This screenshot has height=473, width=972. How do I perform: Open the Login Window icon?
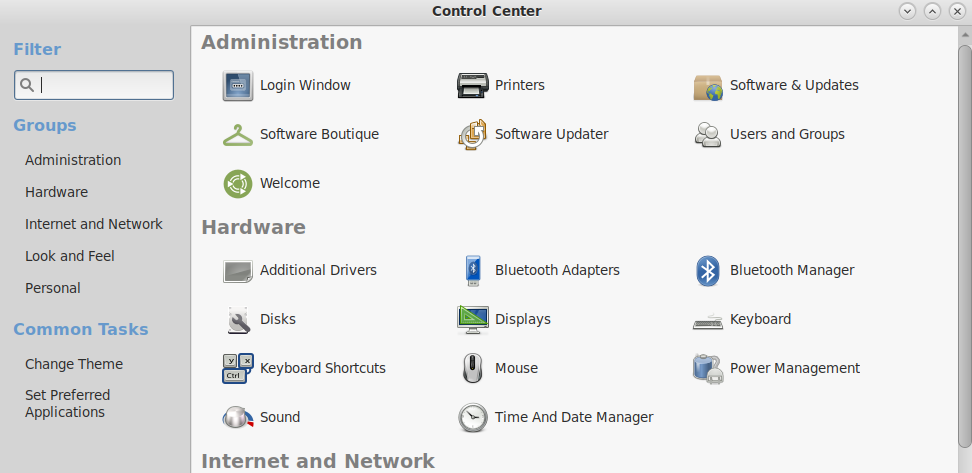237,86
